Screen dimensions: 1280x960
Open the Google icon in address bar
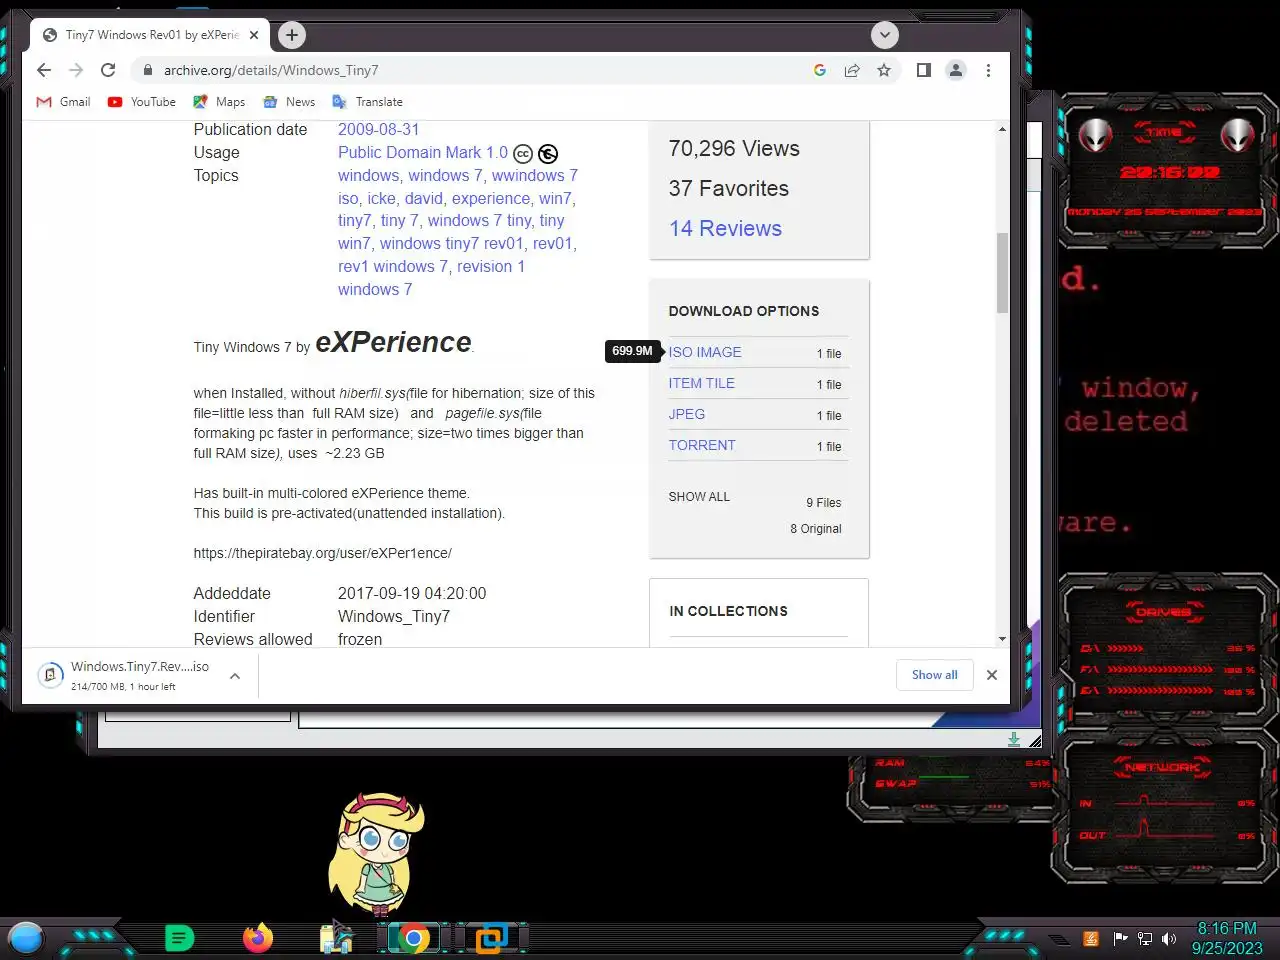point(820,70)
